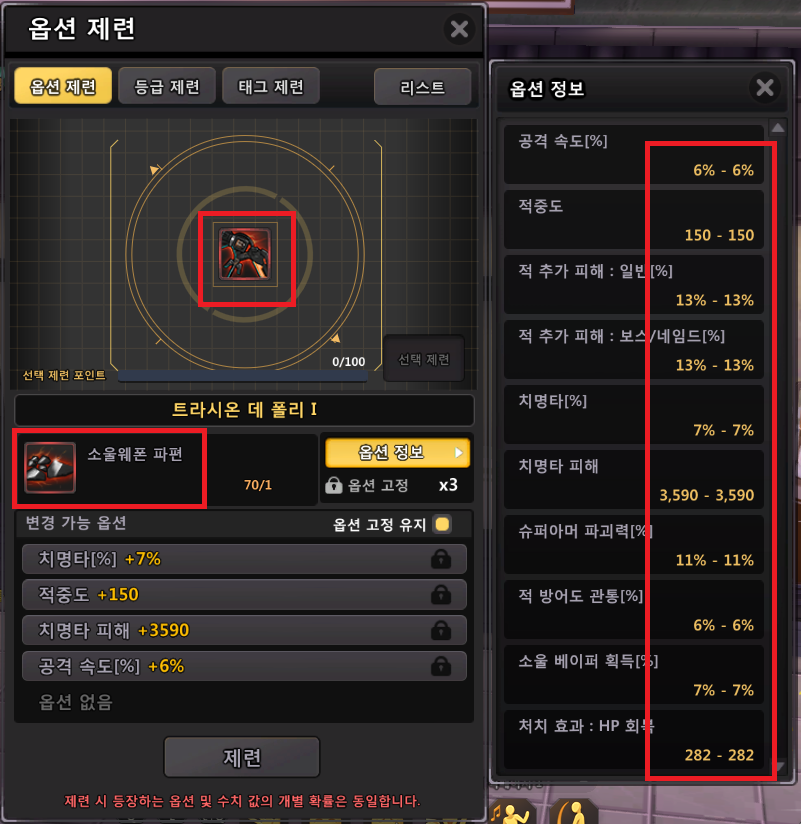
Task: Click the 제련 button
Action: [242, 757]
